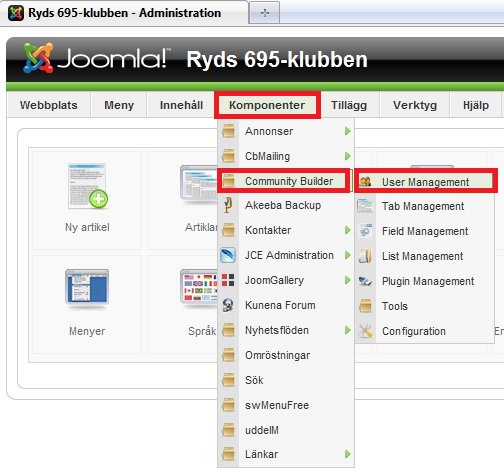Click the JoomGallery squares icon
504x476 pixels.
click(228, 280)
